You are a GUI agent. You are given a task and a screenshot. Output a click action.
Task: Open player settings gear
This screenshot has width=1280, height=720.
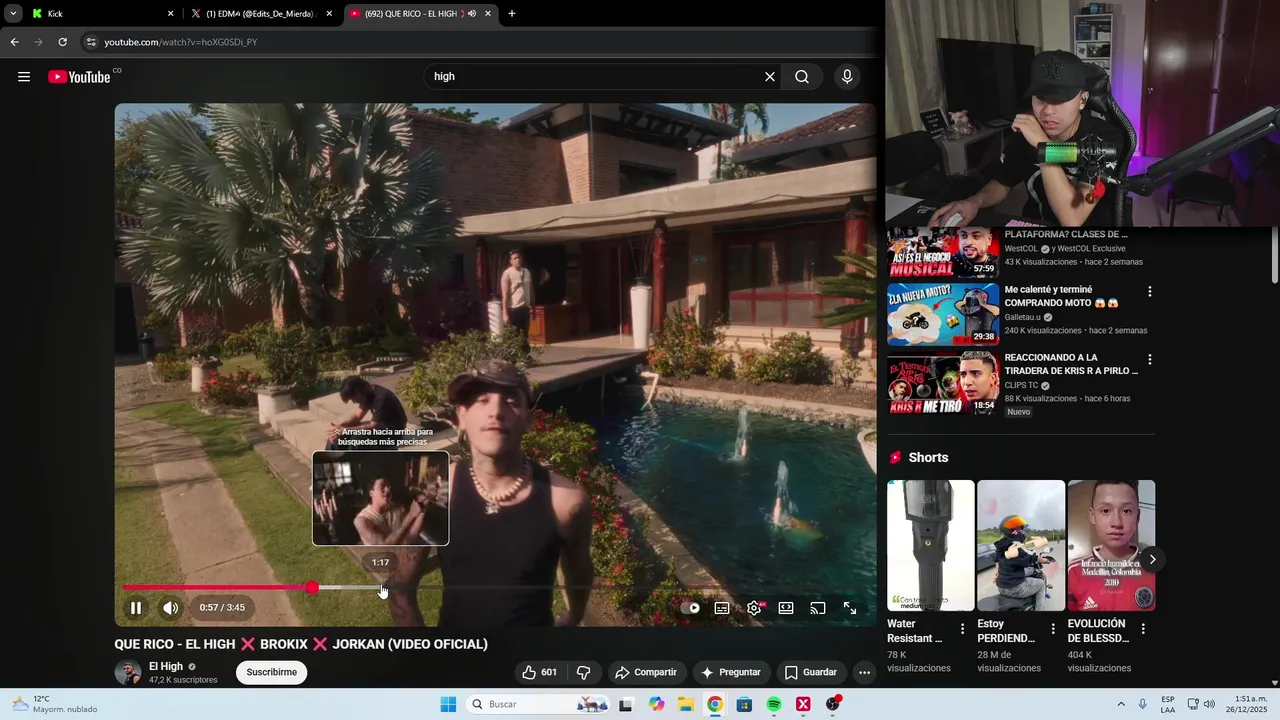(754, 608)
